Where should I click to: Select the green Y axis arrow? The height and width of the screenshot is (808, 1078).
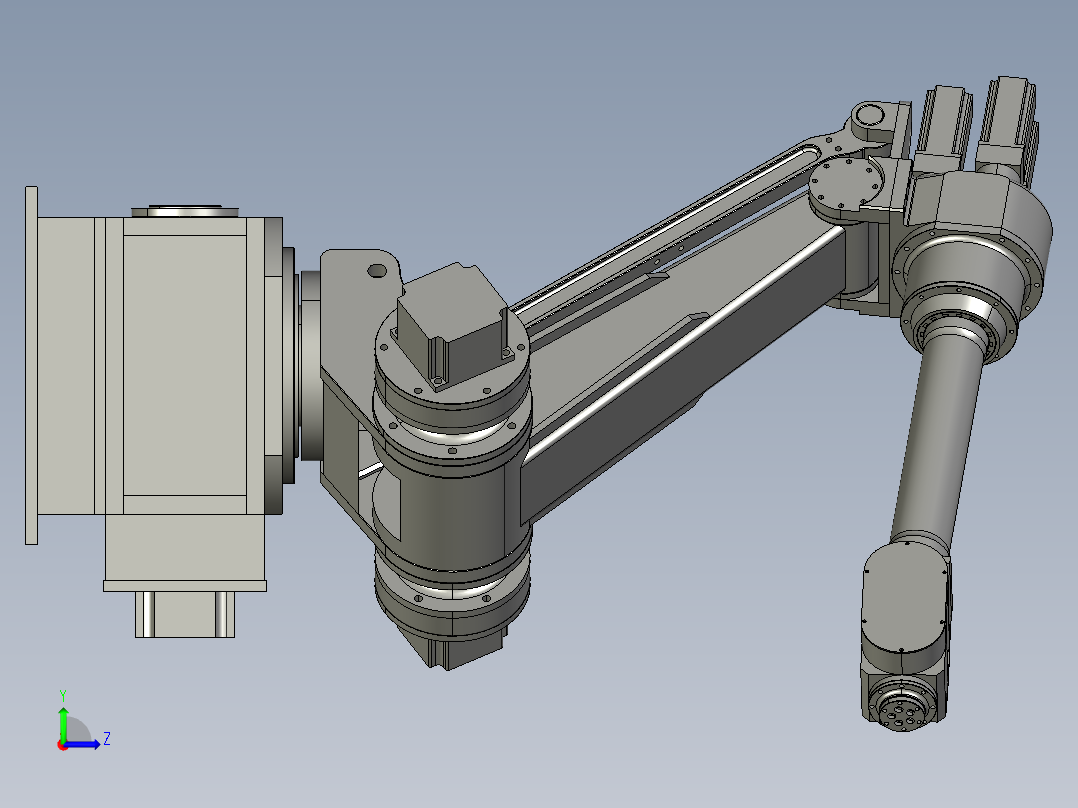[63, 725]
